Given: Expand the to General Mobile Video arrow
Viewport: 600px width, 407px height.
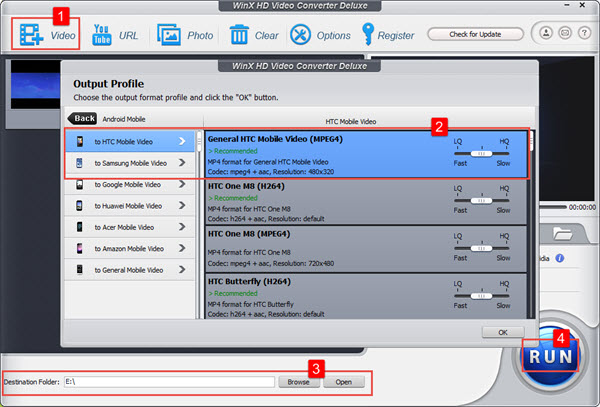Looking at the screenshot, I should pos(182,270).
